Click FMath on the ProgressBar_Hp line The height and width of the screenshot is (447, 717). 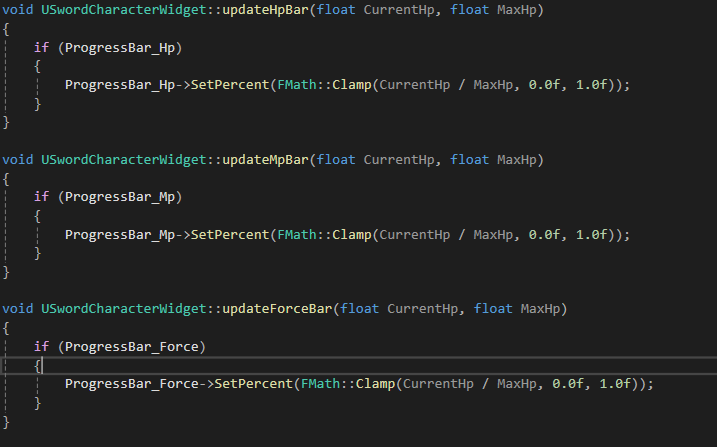297,85
